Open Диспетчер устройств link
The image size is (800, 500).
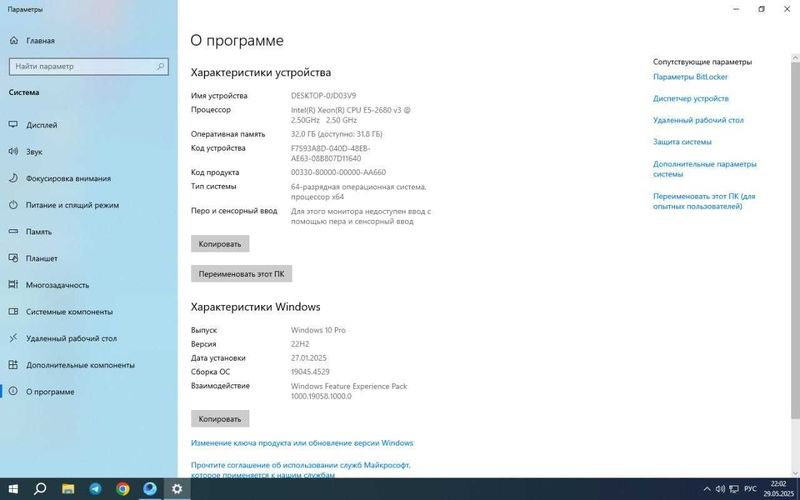click(691, 98)
